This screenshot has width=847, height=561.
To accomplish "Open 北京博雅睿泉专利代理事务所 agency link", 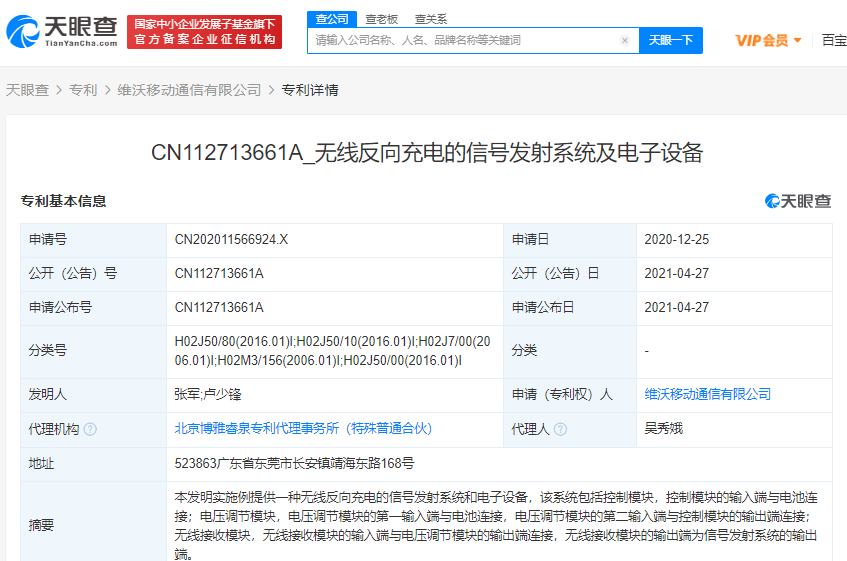I will pos(303,429).
